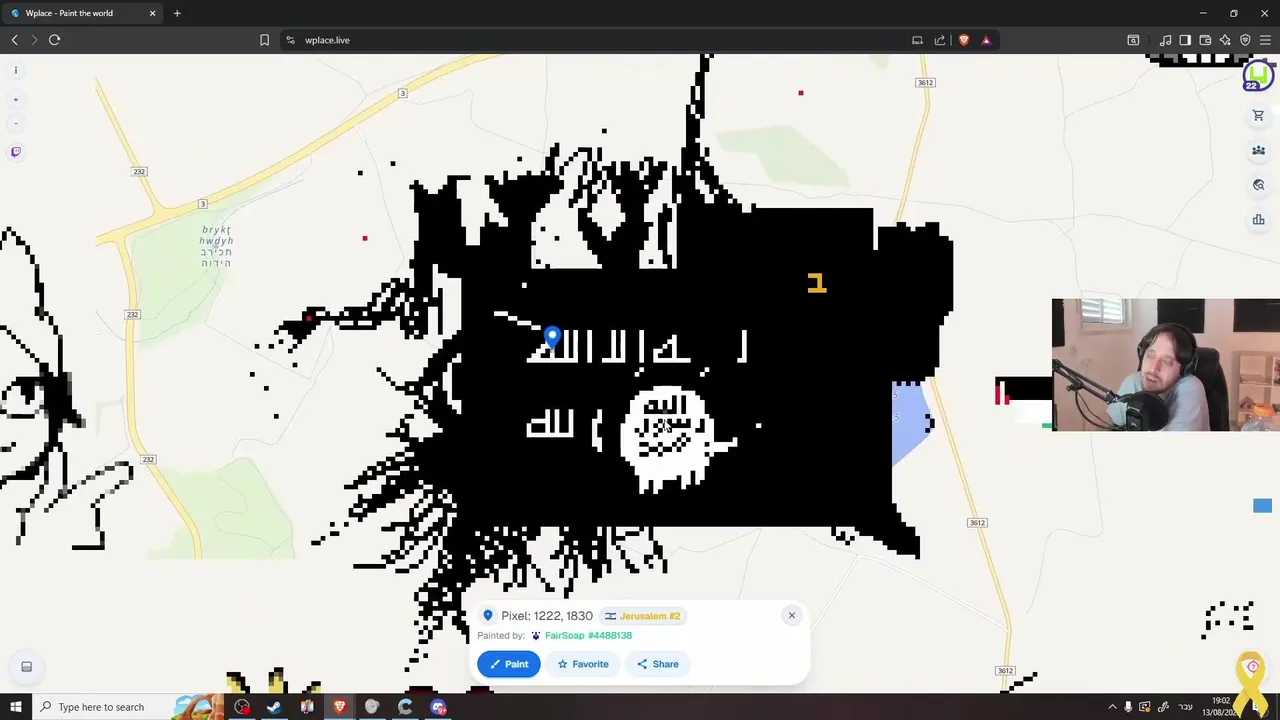The width and height of the screenshot is (1280, 720).
Task: Click the install app icon in address bar
Action: click(917, 40)
